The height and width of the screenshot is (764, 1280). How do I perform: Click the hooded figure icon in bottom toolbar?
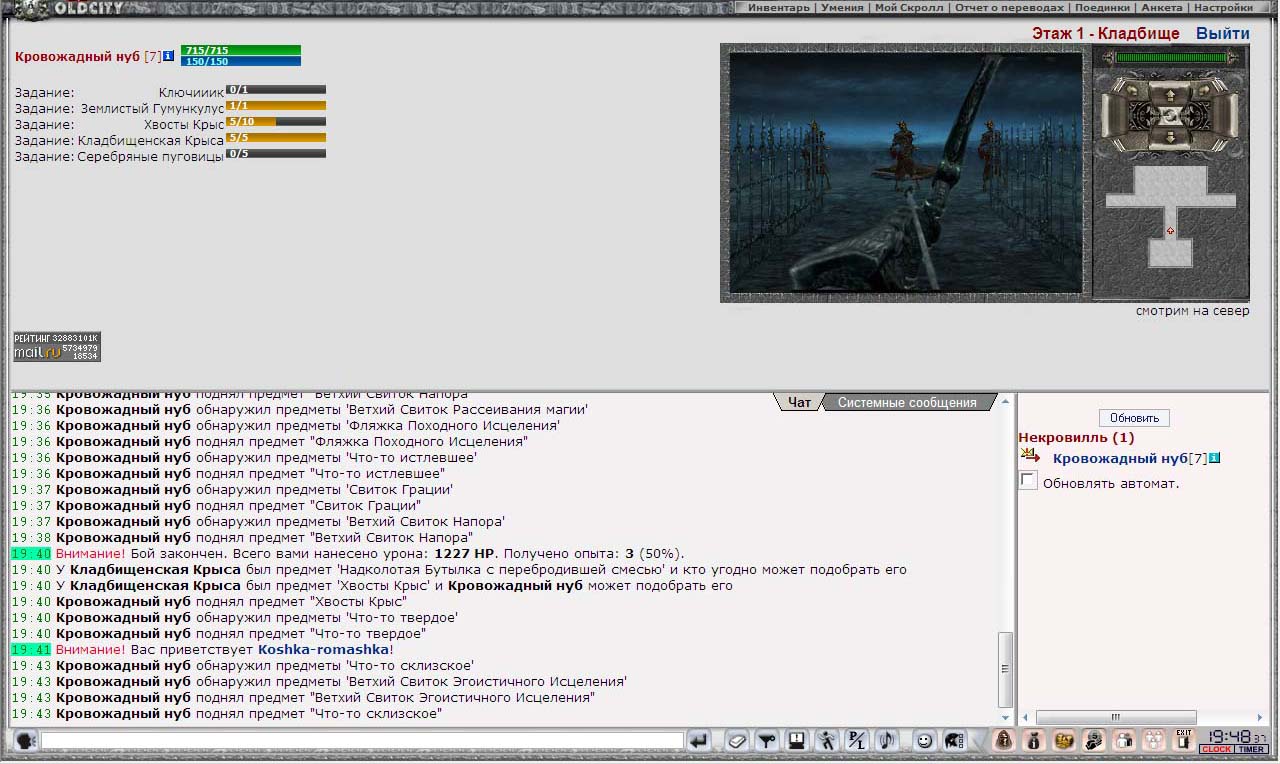click(1004, 741)
